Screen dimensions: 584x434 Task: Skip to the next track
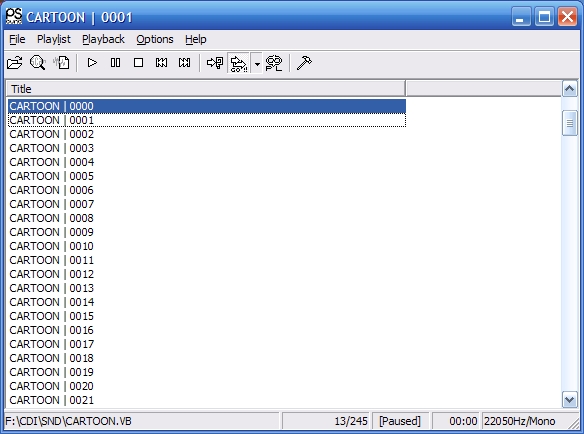pos(184,63)
